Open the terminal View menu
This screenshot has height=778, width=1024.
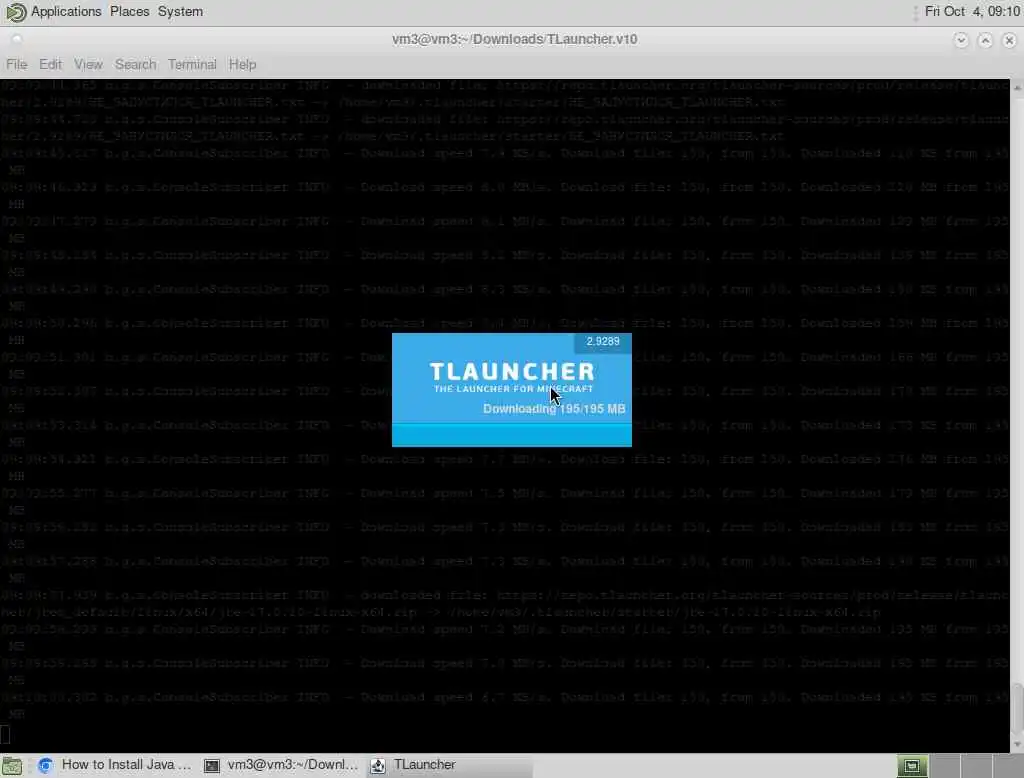(x=88, y=64)
